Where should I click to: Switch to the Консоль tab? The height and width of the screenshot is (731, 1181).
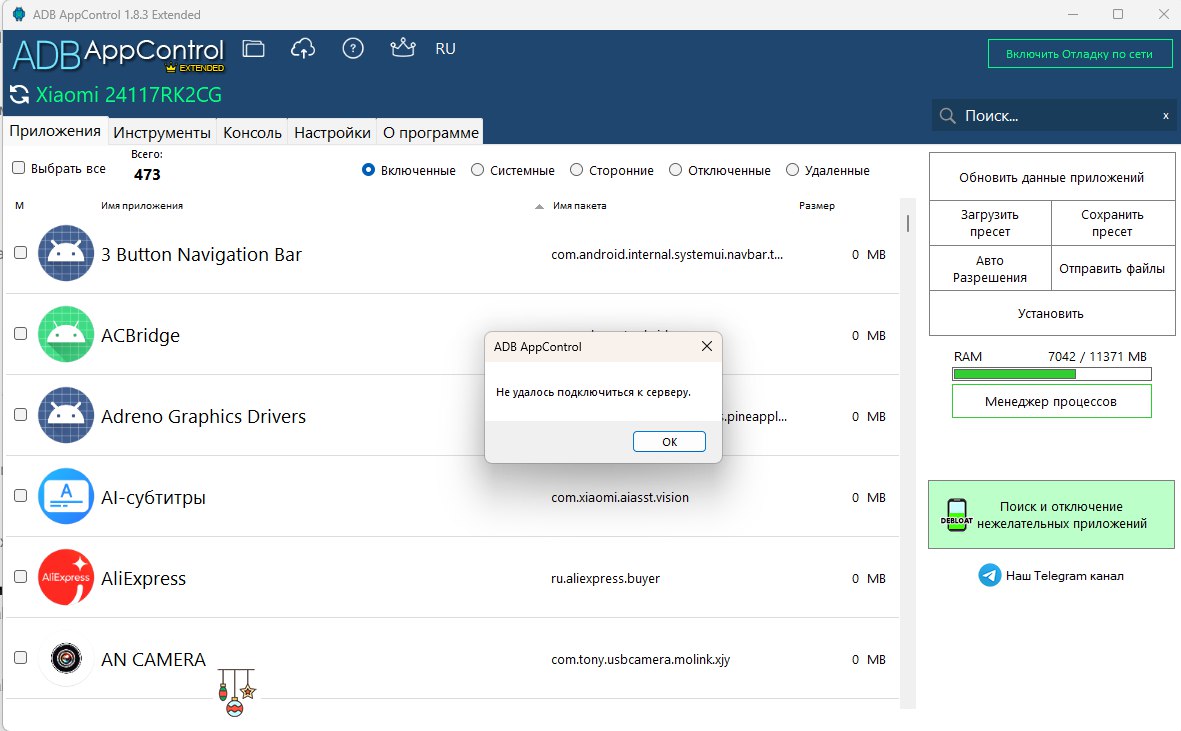click(x=252, y=132)
